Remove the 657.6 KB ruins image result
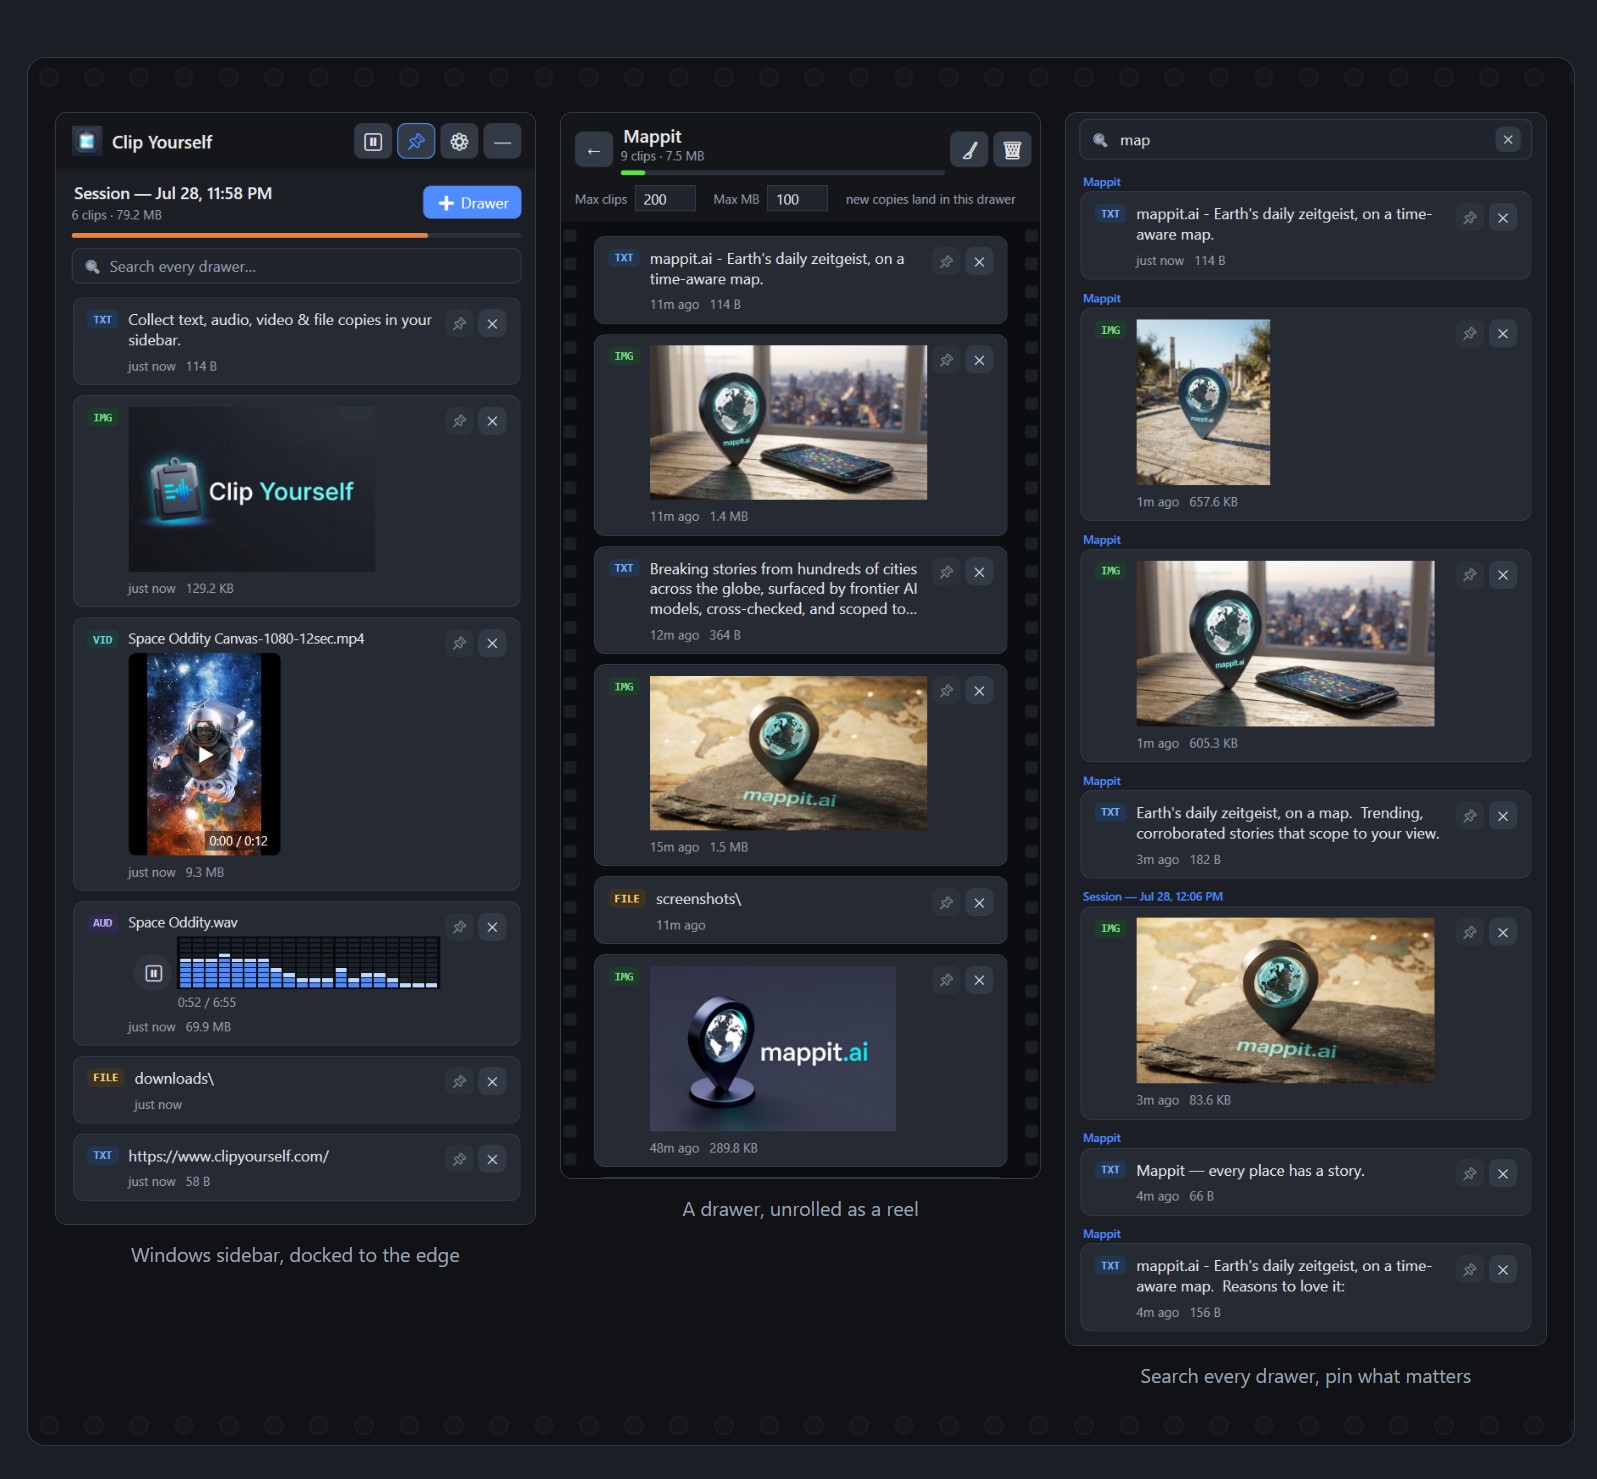Screen dimensions: 1597x1479 coord(1503,334)
